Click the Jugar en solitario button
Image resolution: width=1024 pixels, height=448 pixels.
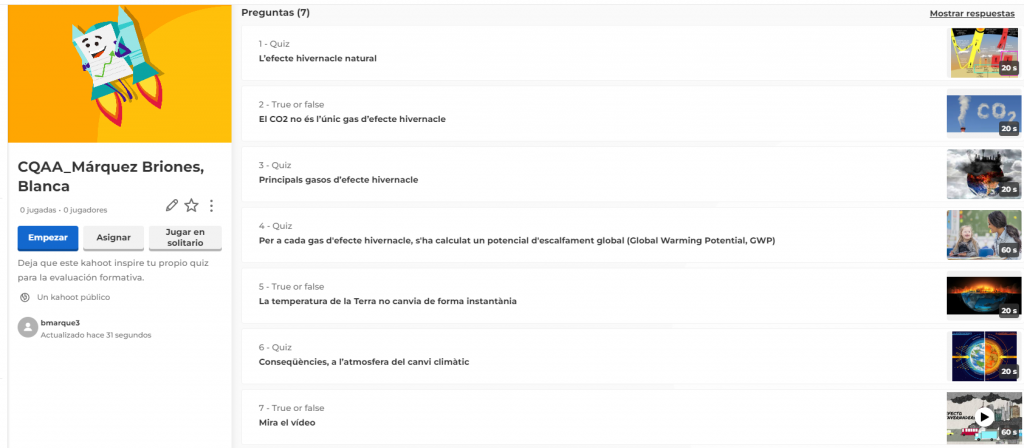[185, 238]
